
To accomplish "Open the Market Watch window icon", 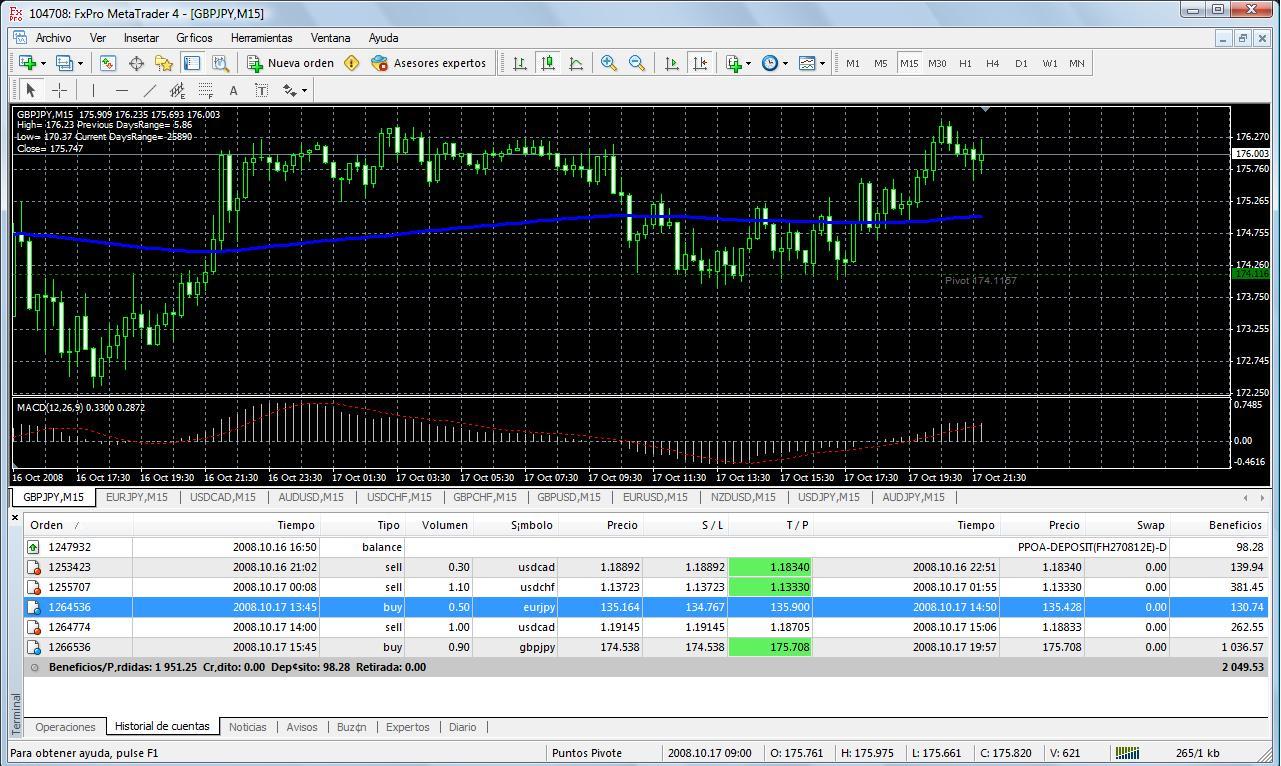I will click(x=108, y=63).
